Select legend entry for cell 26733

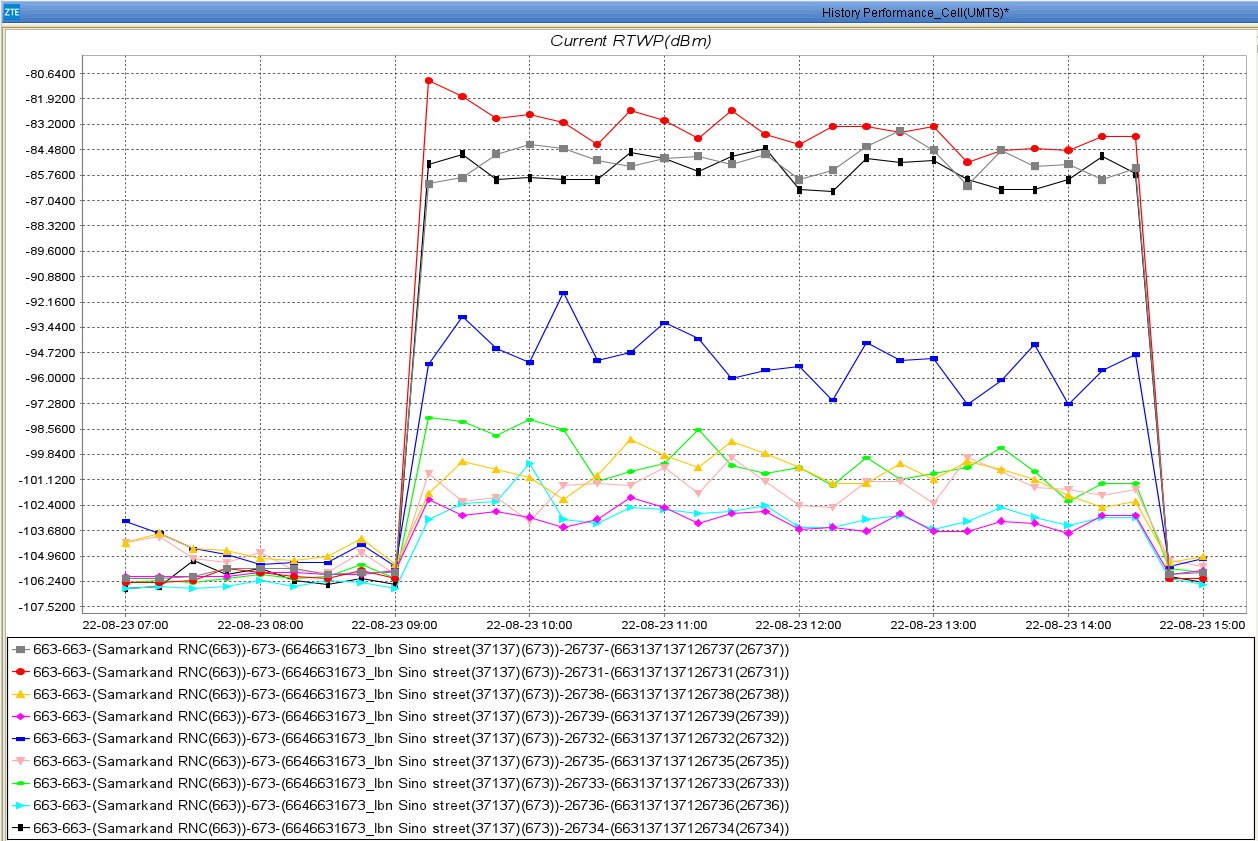point(401,783)
